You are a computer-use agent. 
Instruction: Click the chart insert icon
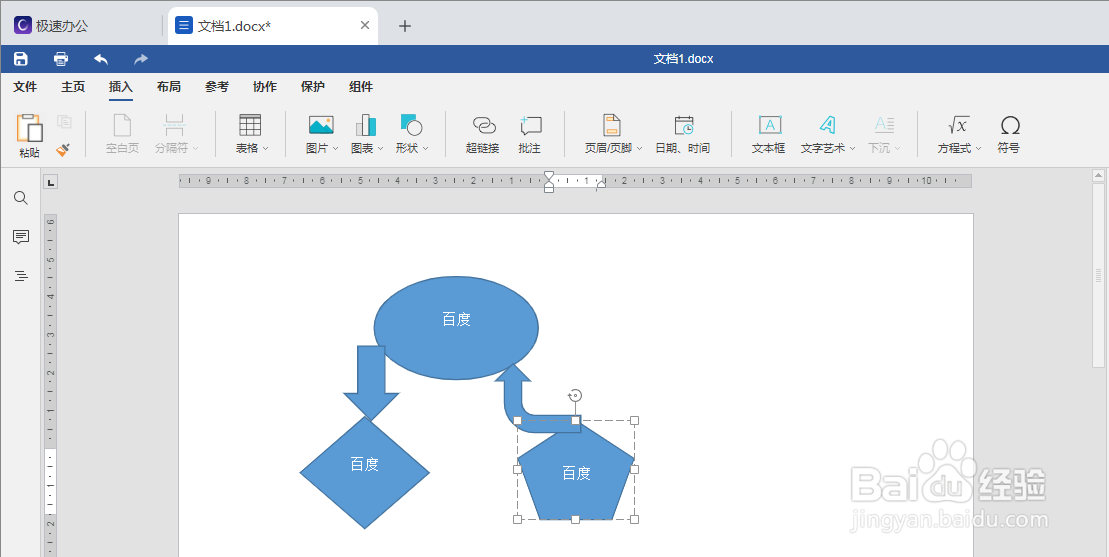[366, 125]
